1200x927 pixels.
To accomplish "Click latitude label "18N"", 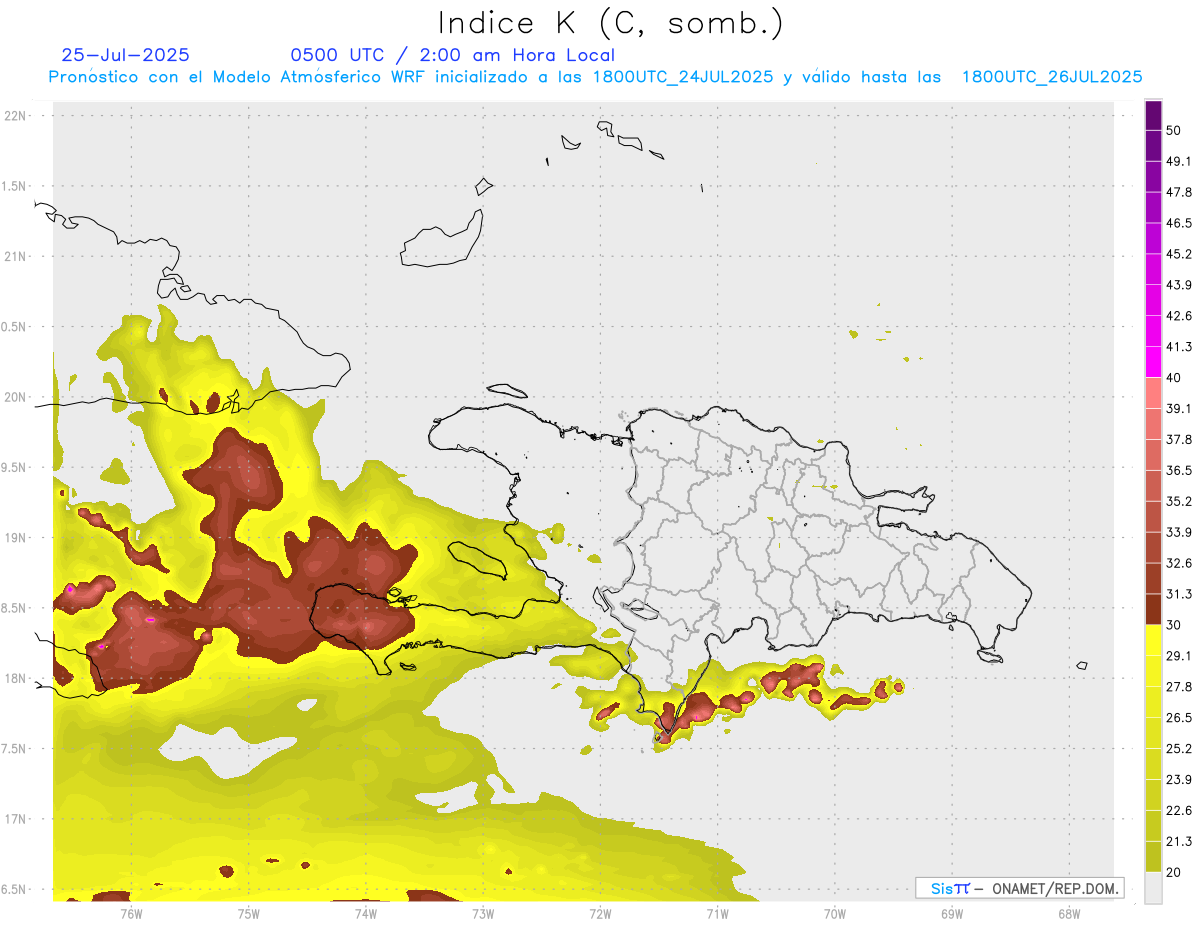I will (x=15, y=679).
